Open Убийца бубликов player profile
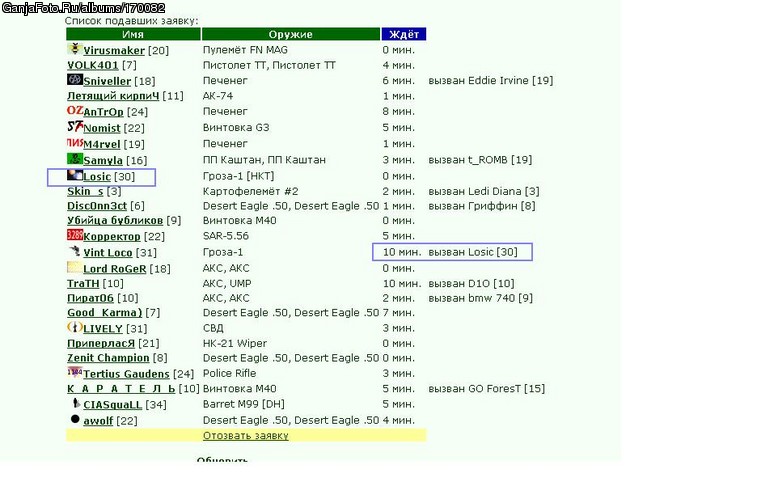 [115, 220]
